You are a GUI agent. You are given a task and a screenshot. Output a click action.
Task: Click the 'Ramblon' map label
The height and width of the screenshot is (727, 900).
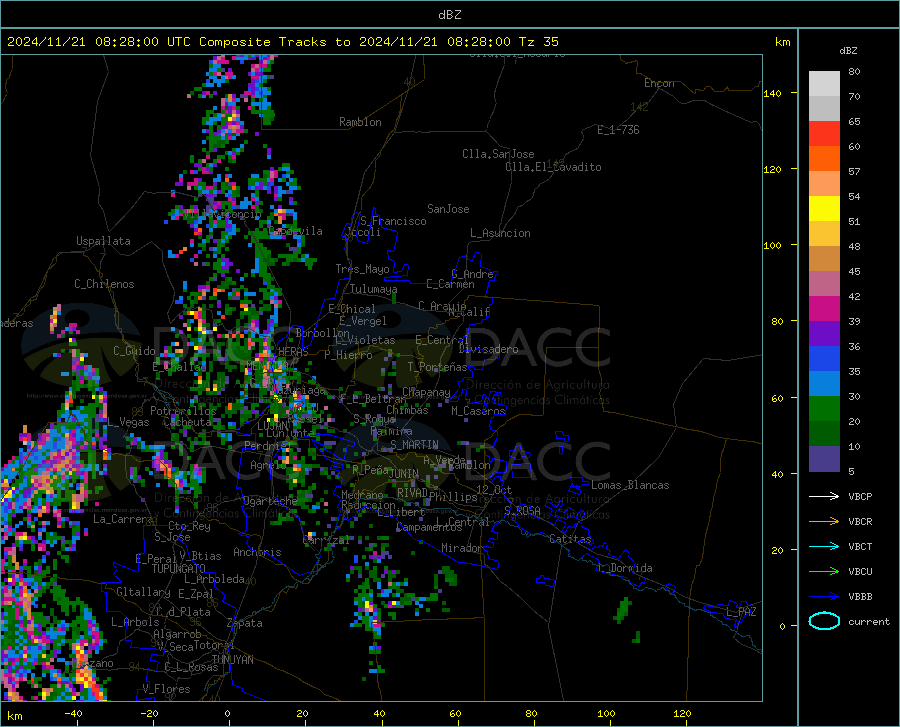pos(360,122)
